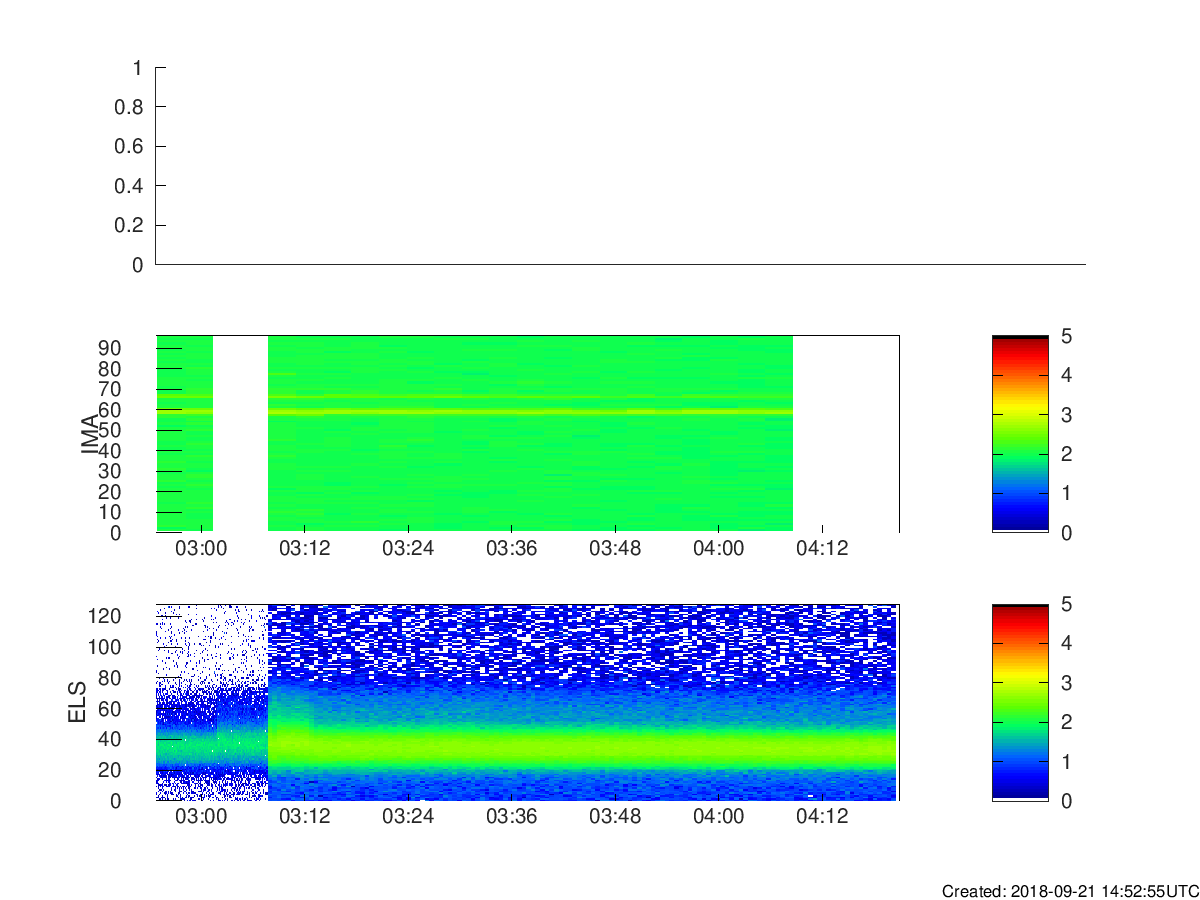
Task: Click 03:12 tick on IMA time axis
Action: pos(304,548)
